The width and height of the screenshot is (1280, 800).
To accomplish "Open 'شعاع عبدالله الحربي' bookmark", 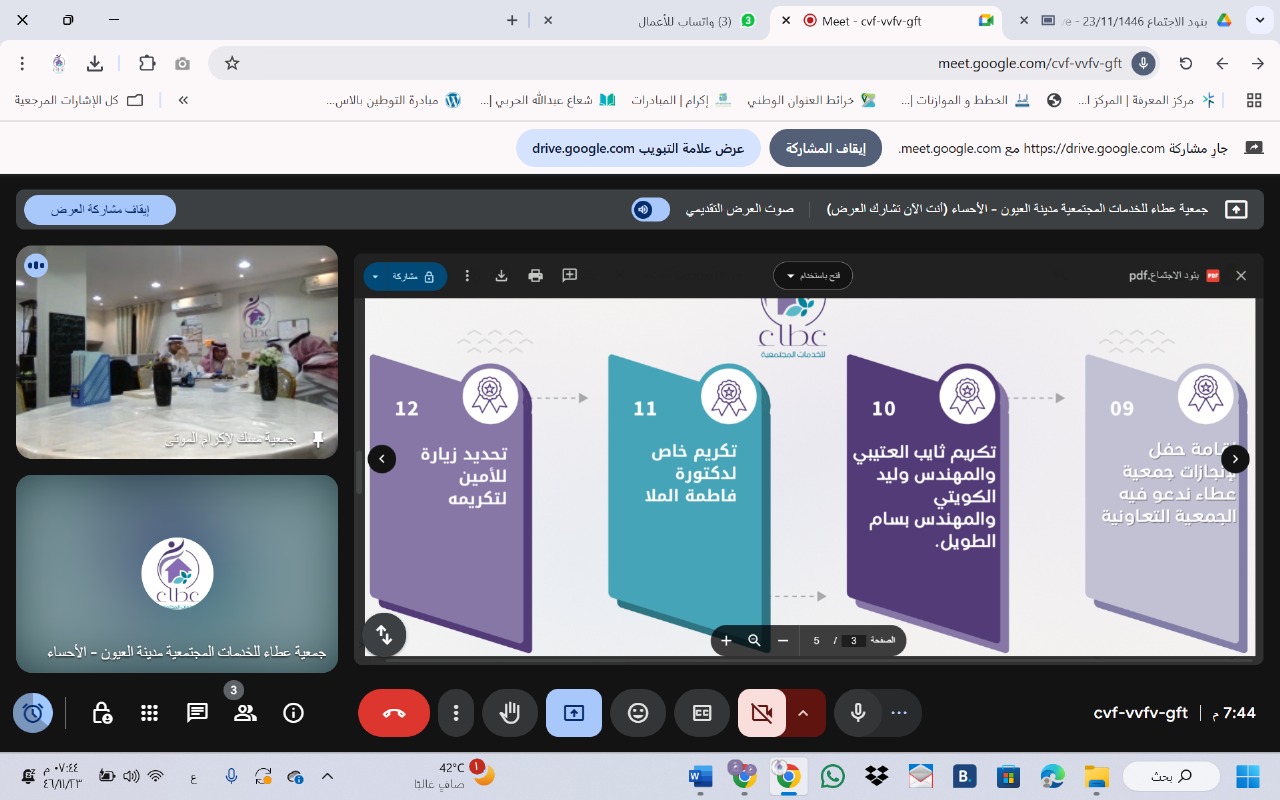I will click(x=548, y=100).
